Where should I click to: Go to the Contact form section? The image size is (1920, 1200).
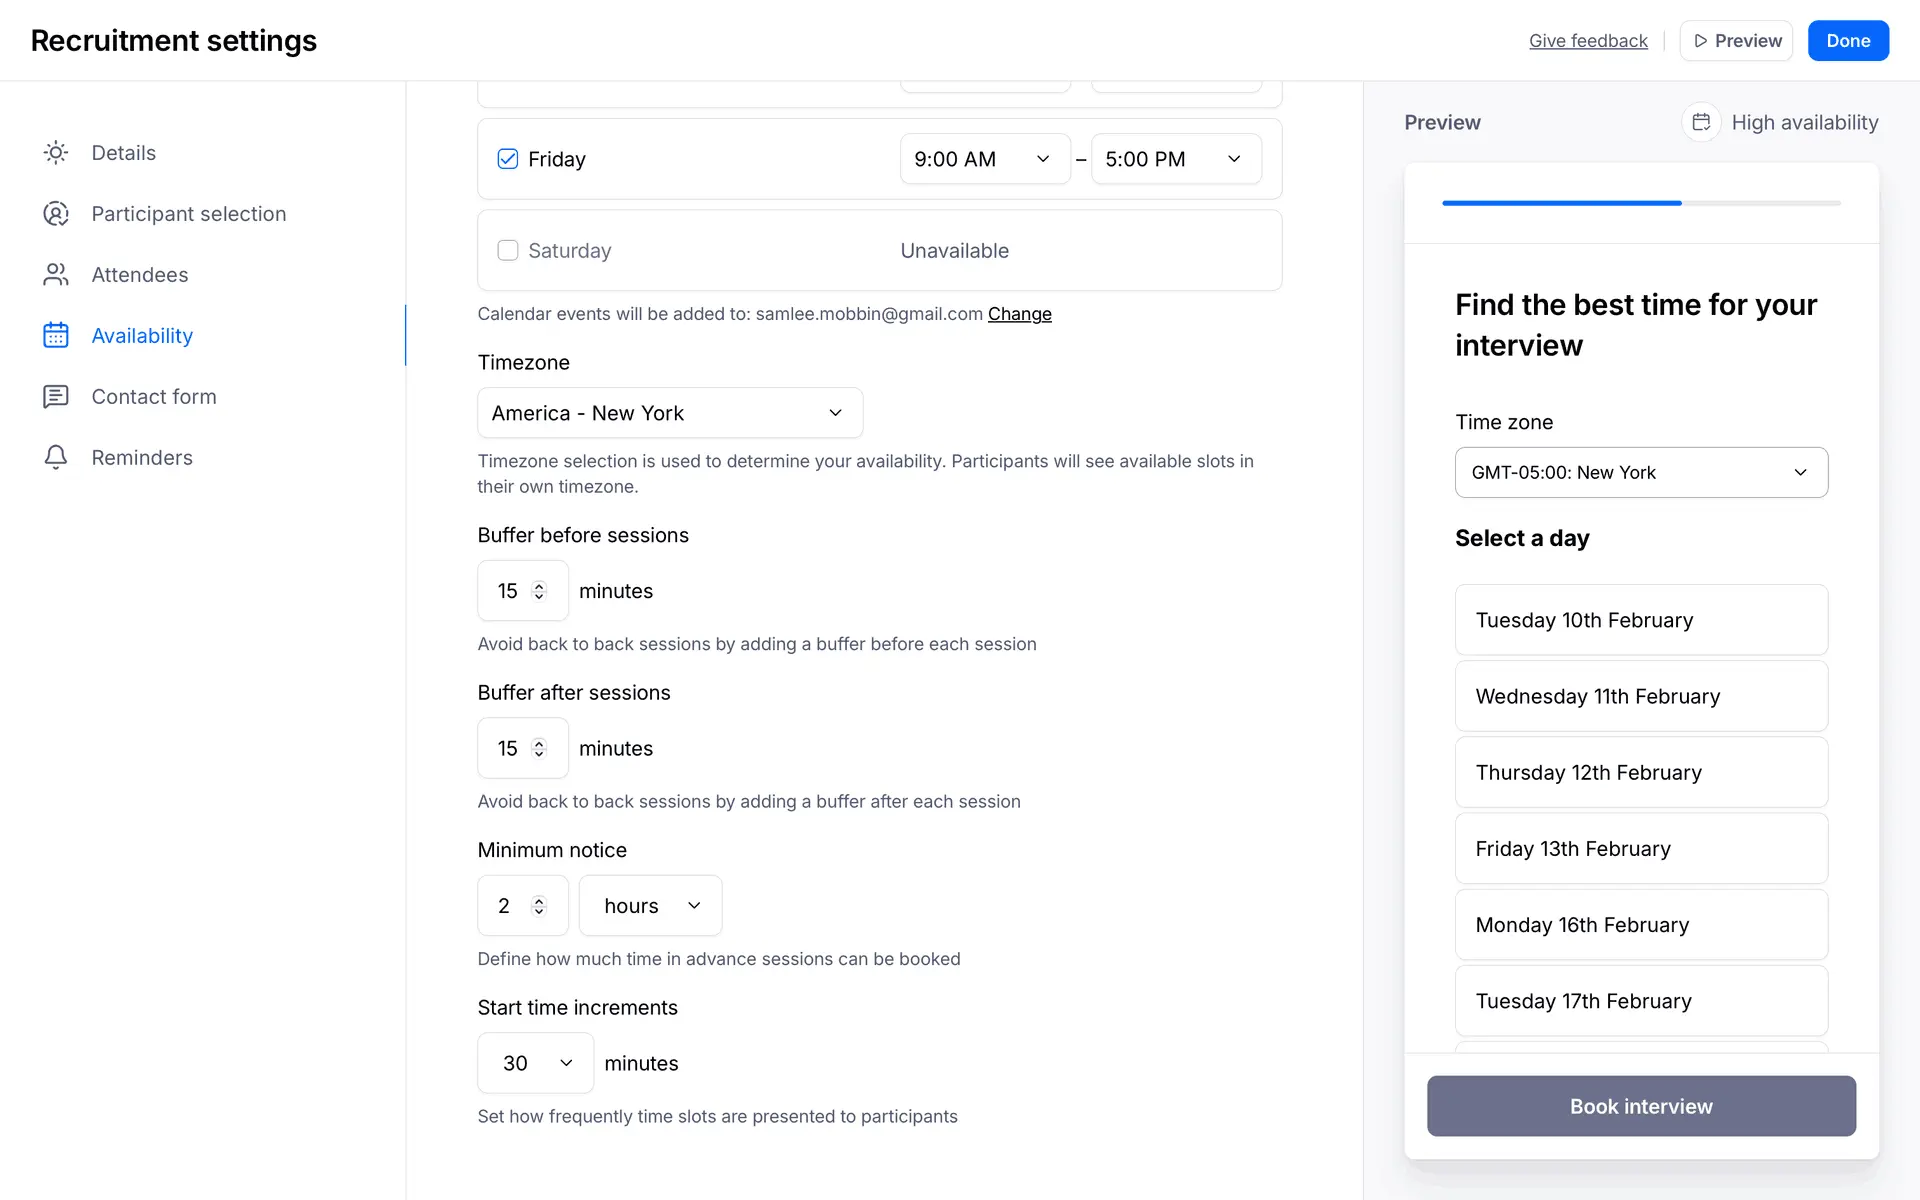pos(153,397)
